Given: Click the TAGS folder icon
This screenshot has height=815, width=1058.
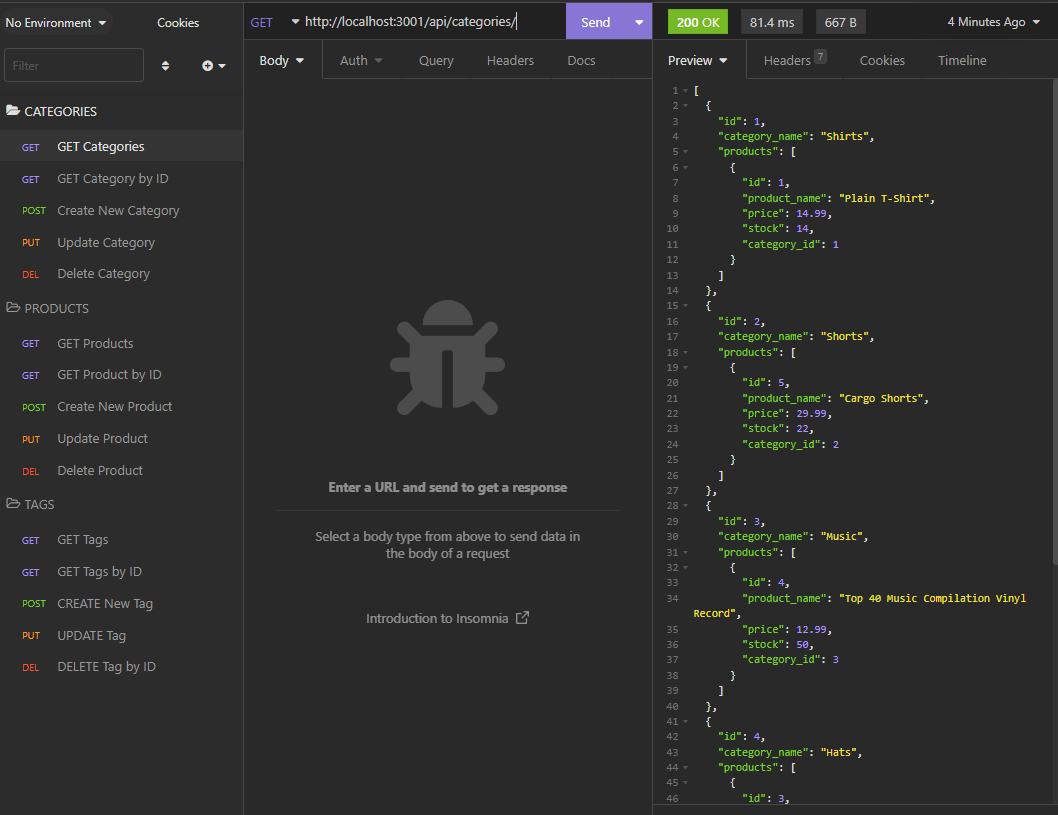Looking at the screenshot, I should (15, 504).
